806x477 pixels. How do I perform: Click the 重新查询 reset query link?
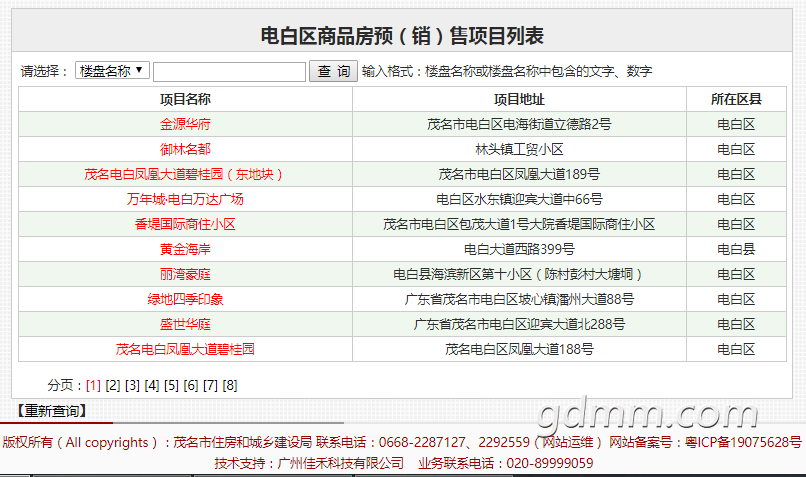[x=52, y=411]
